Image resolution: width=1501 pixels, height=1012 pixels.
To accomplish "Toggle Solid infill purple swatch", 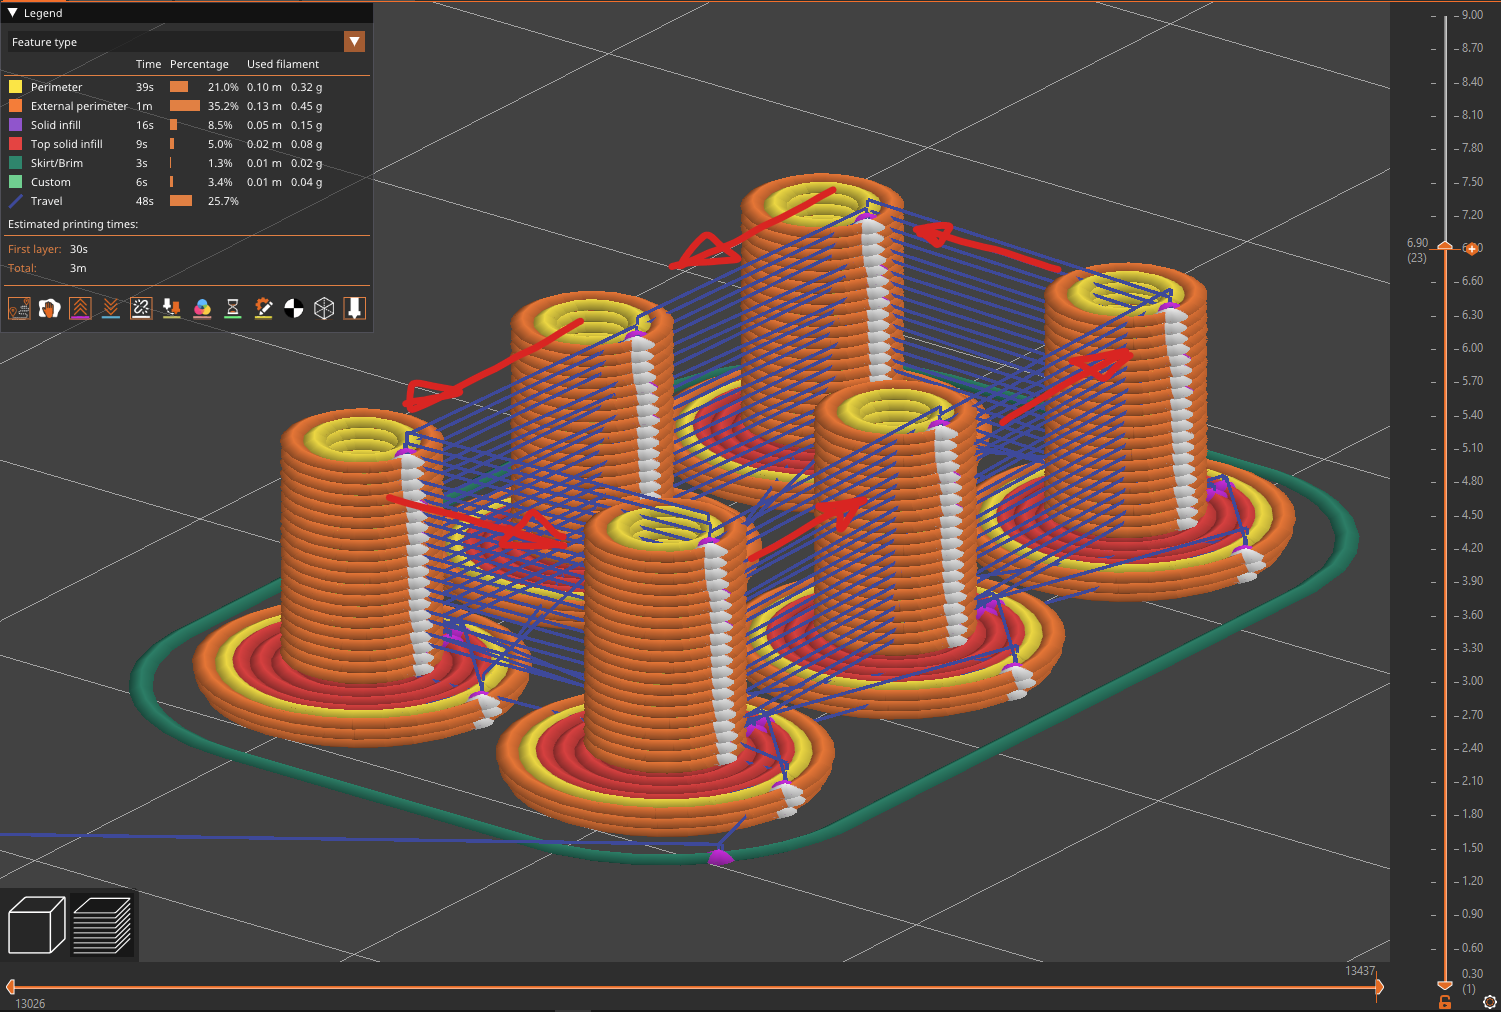I will pos(15,125).
